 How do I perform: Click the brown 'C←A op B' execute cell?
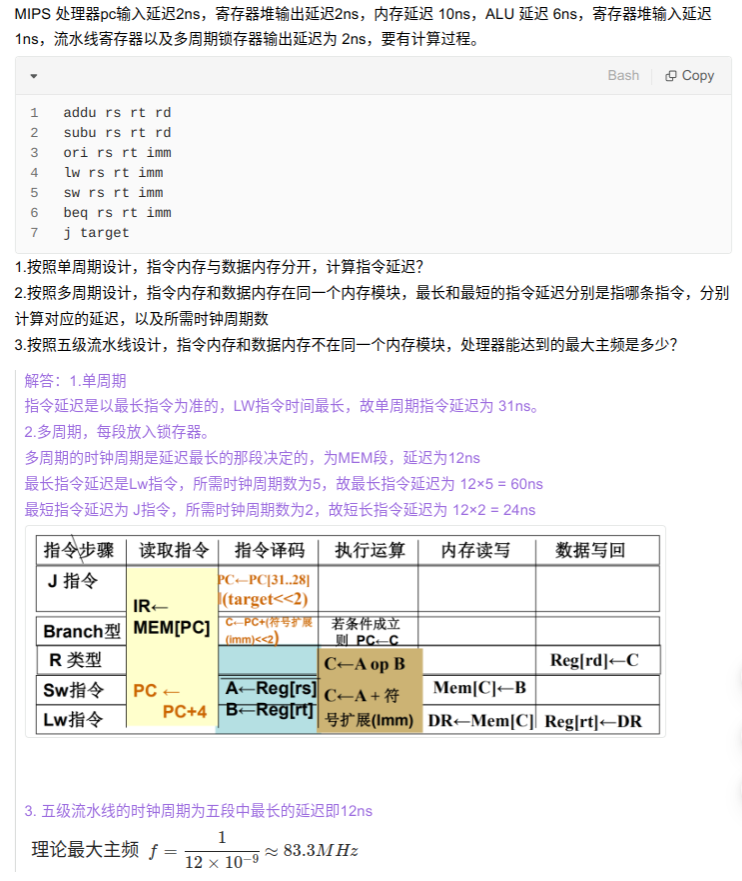click(x=365, y=663)
